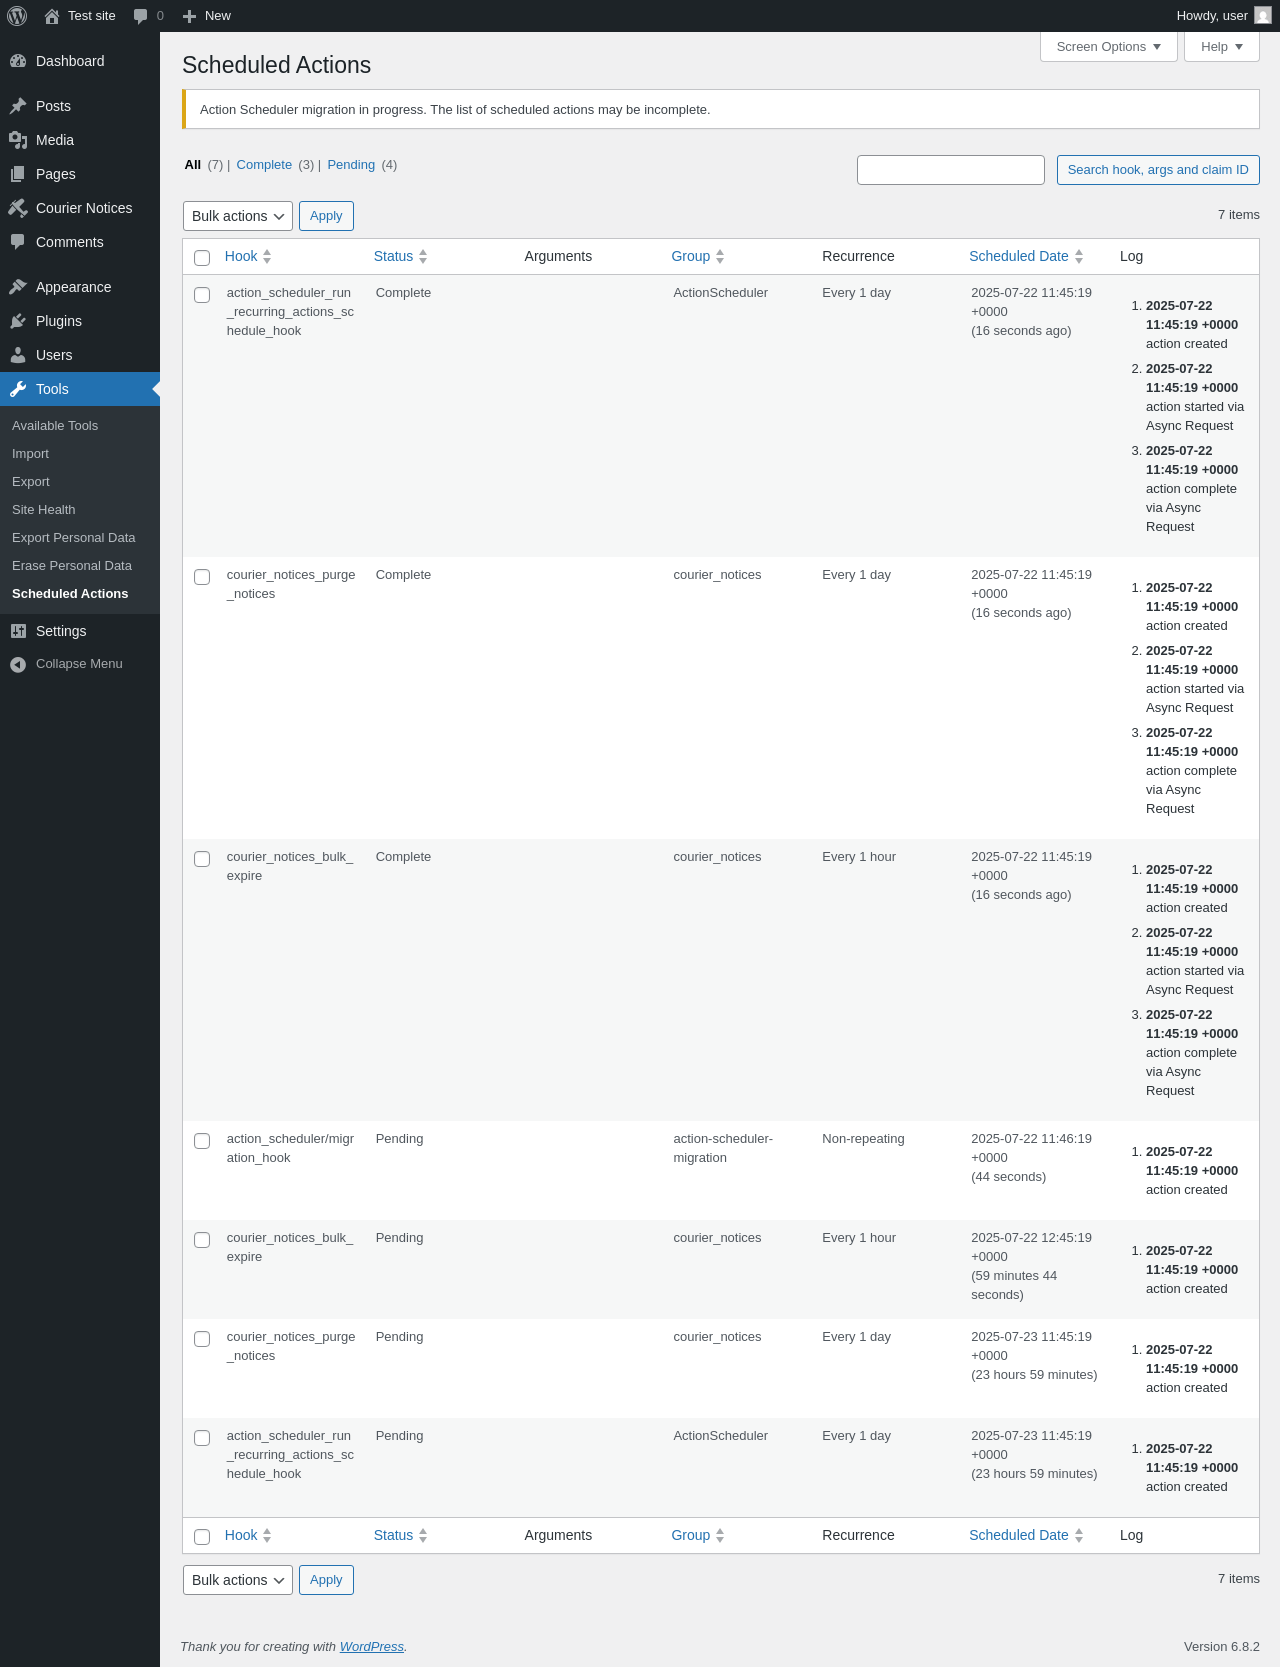
Task: Tick the select-all checkbox in table header
Action: coord(202,258)
